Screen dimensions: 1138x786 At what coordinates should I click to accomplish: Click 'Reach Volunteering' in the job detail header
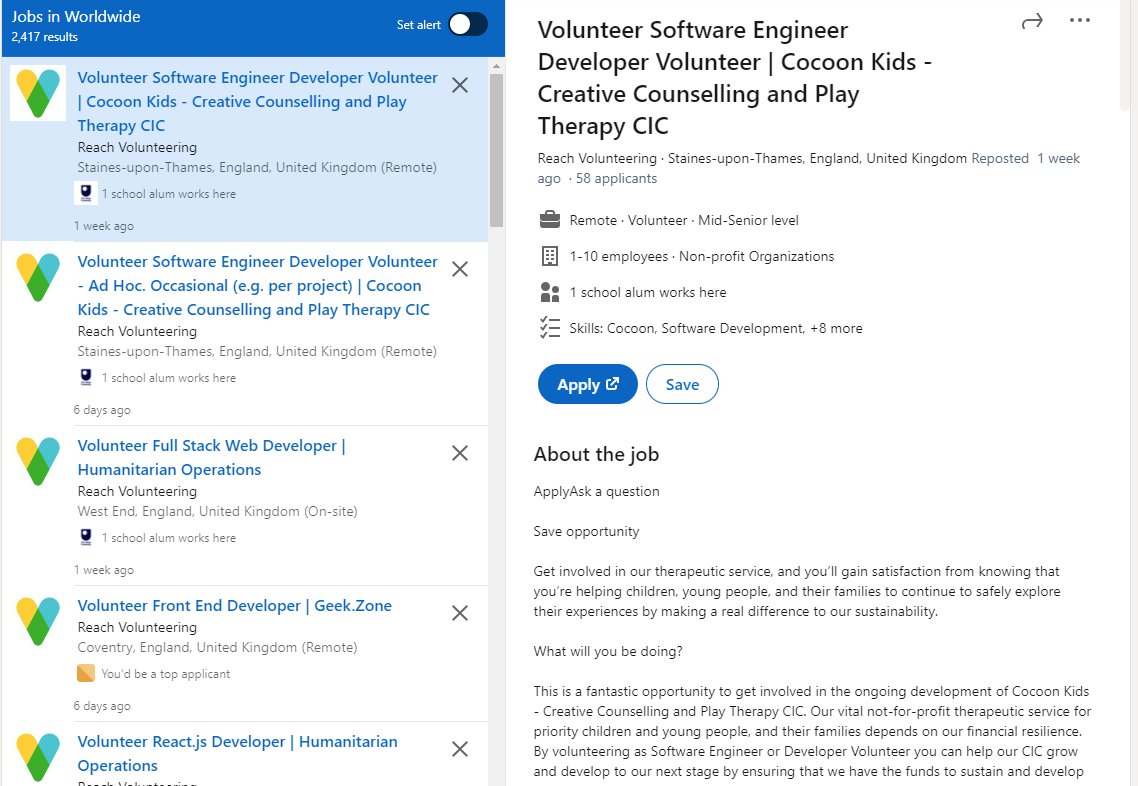click(597, 158)
